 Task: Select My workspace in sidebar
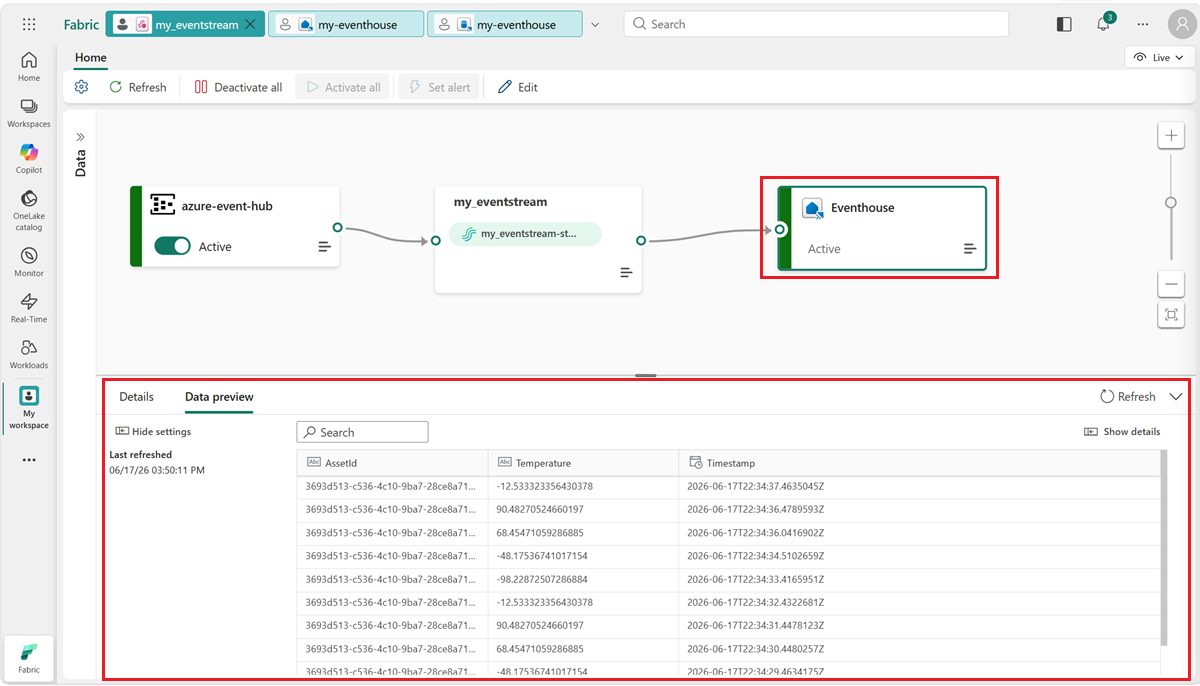click(29, 407)
